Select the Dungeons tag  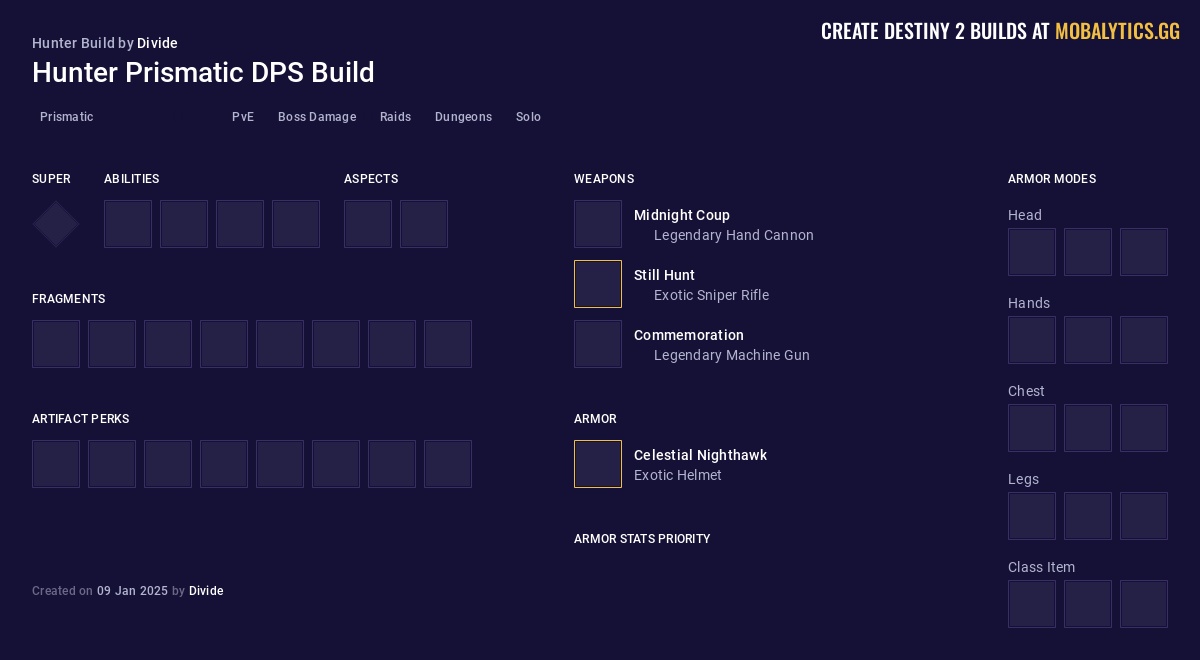pyautogui.click(x=463, y=117)
